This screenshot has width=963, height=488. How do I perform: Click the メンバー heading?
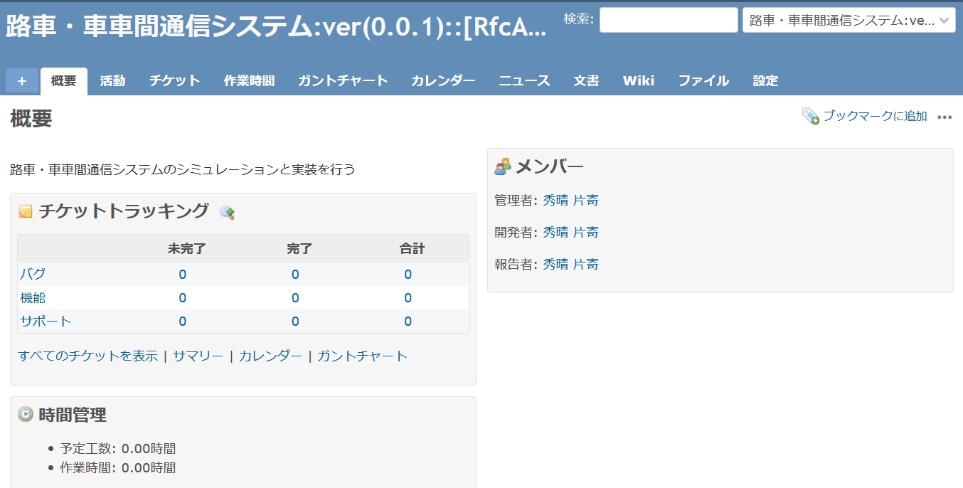tap(549, 166)
